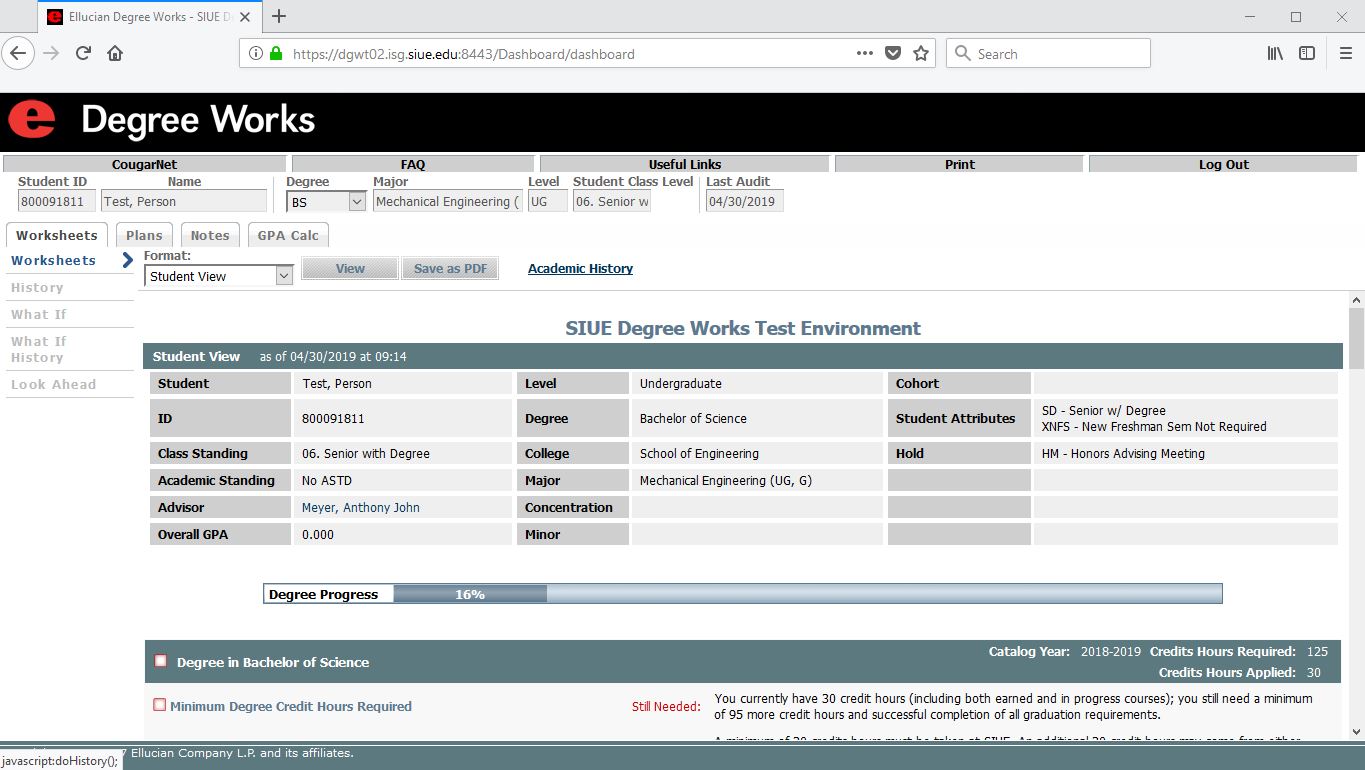Open the Firefox hamburger menu
The height and width of the screenshot is (770, 1365).
click(1345, 54)
